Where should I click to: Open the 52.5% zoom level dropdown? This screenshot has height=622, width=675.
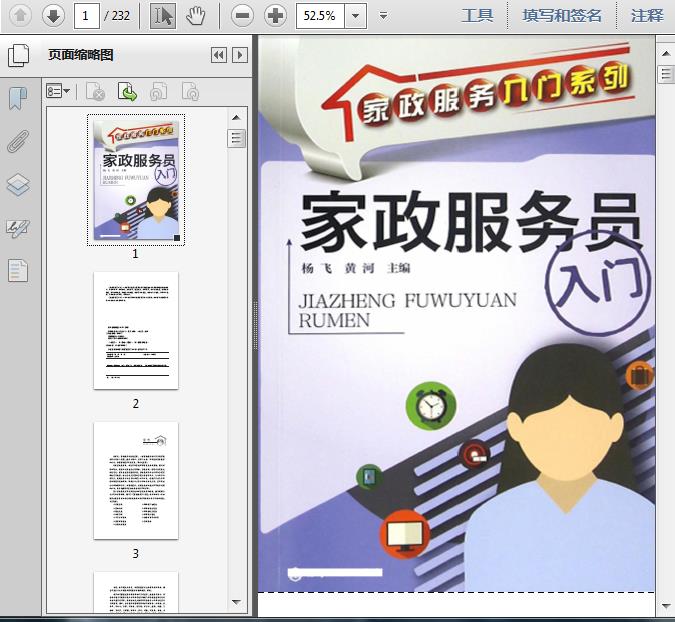pos(355,15)
